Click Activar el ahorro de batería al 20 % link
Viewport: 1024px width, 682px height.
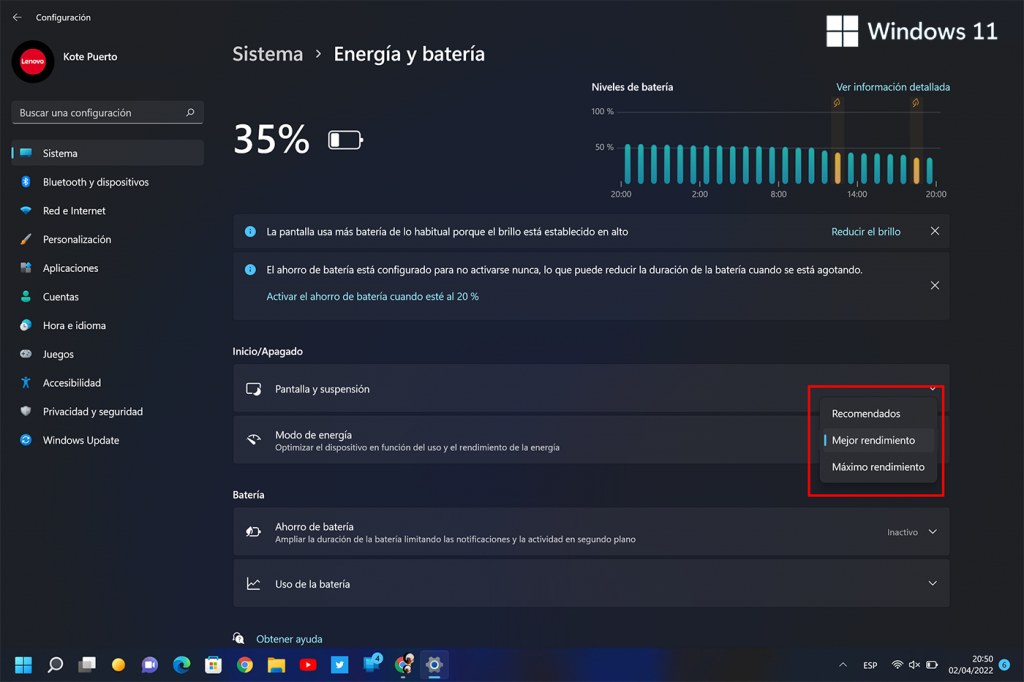(372, 297)
